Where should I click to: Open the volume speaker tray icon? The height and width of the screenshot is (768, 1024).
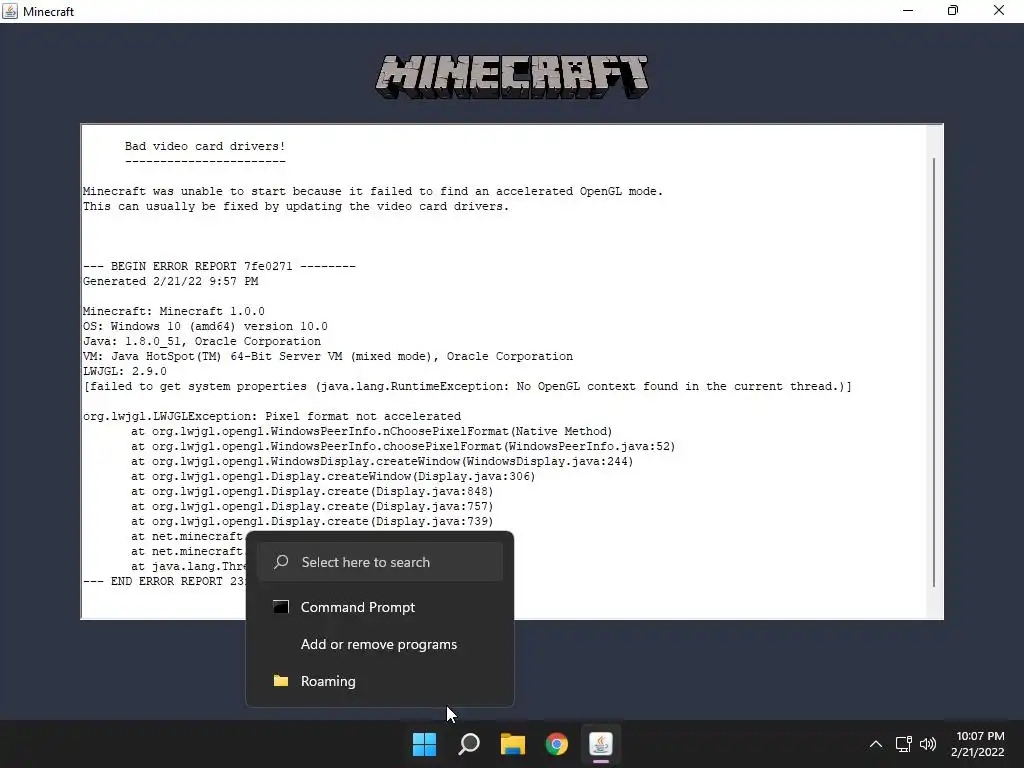pyautogui.click(x=928, y=744)
